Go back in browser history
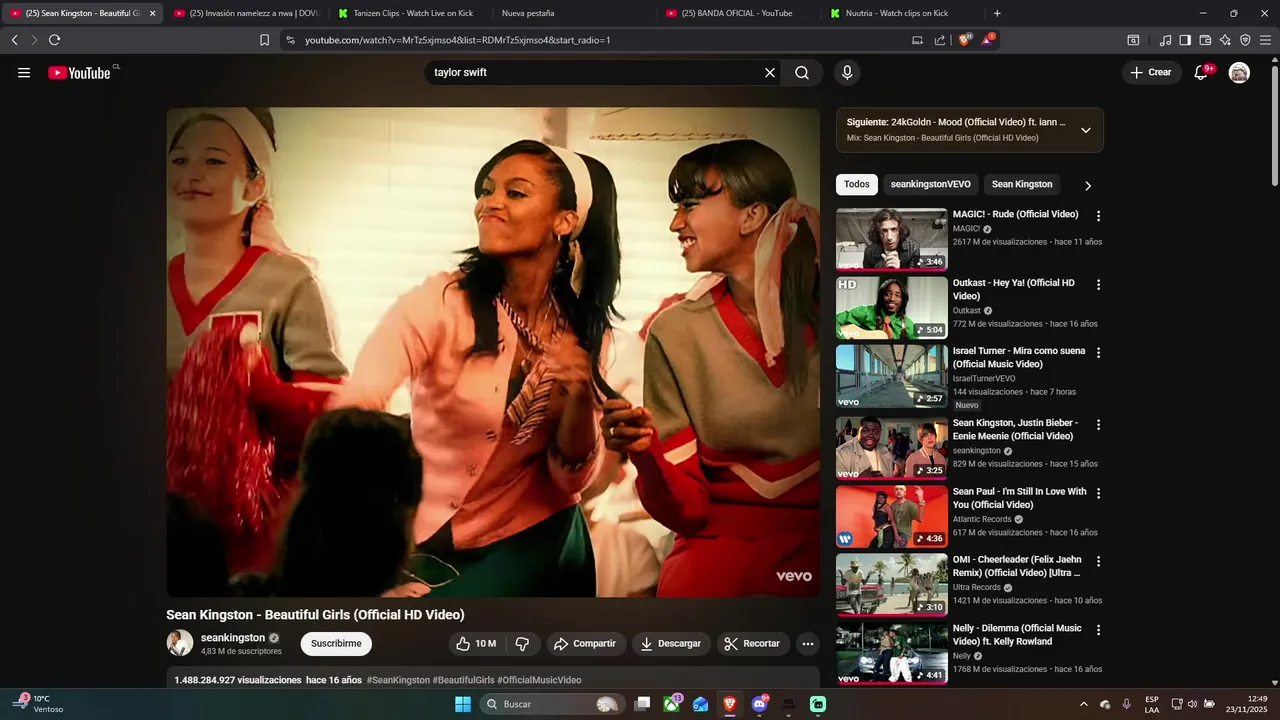The height and width of the screenshot is (720, 1280). click(x=14, y=40)
